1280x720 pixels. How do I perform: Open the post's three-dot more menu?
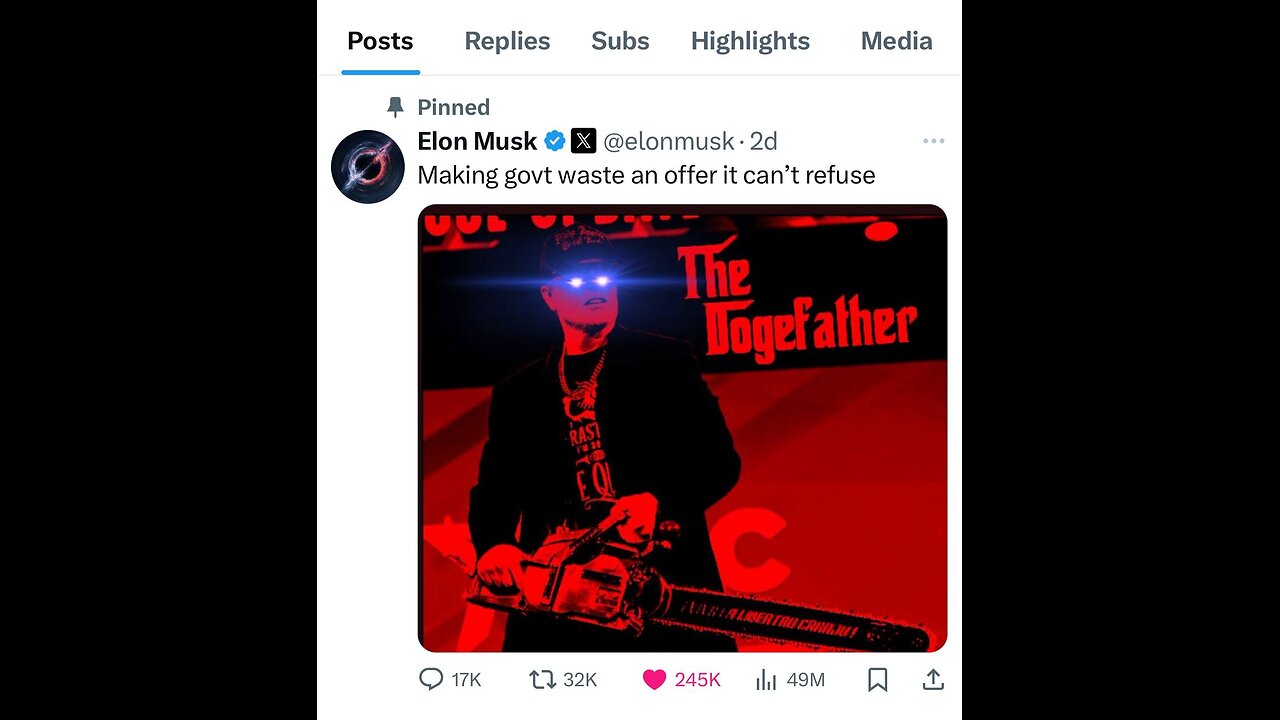click(934, 141)
